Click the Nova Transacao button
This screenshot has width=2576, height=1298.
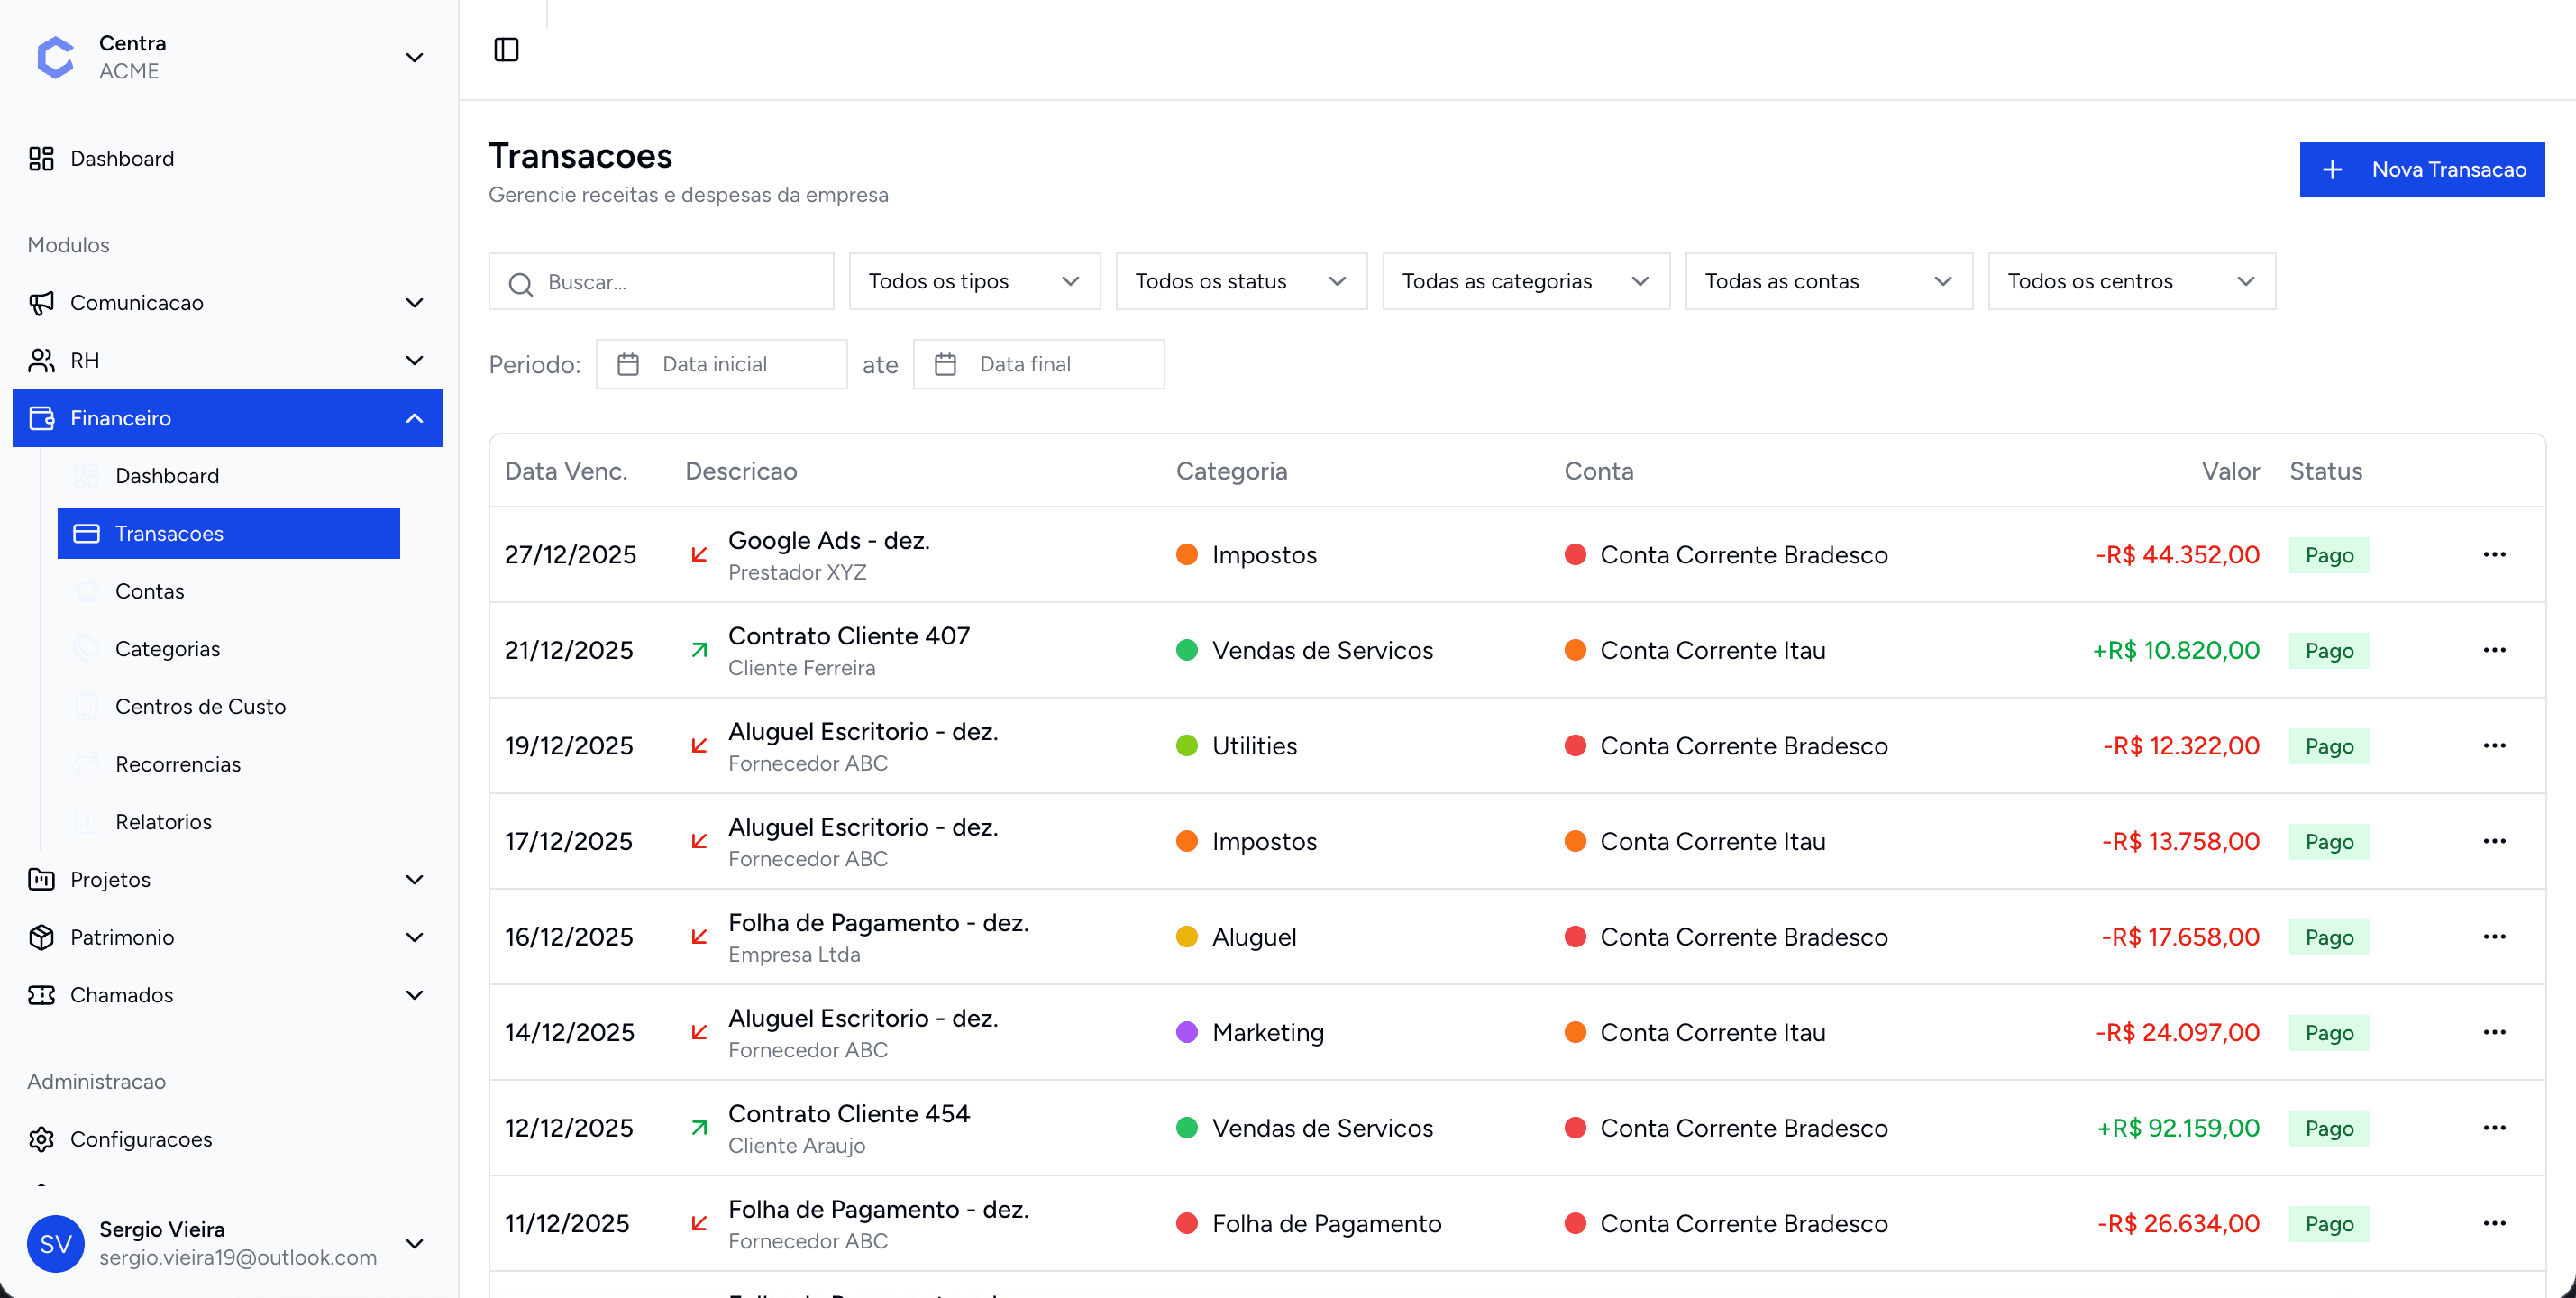pos(2421,169)
